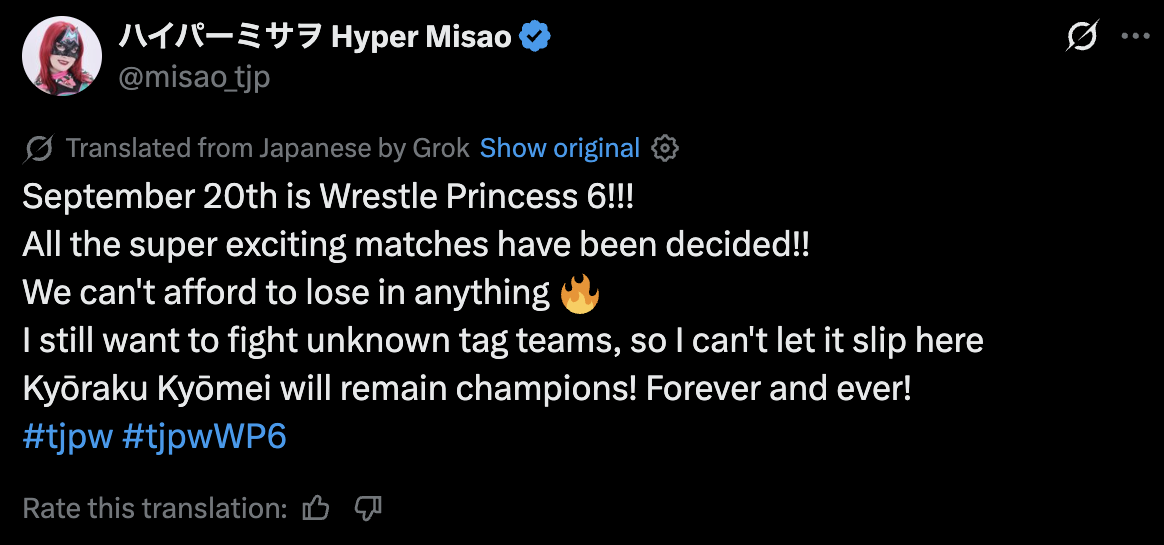Rate the translation with thumbs down

pos(368,508)
